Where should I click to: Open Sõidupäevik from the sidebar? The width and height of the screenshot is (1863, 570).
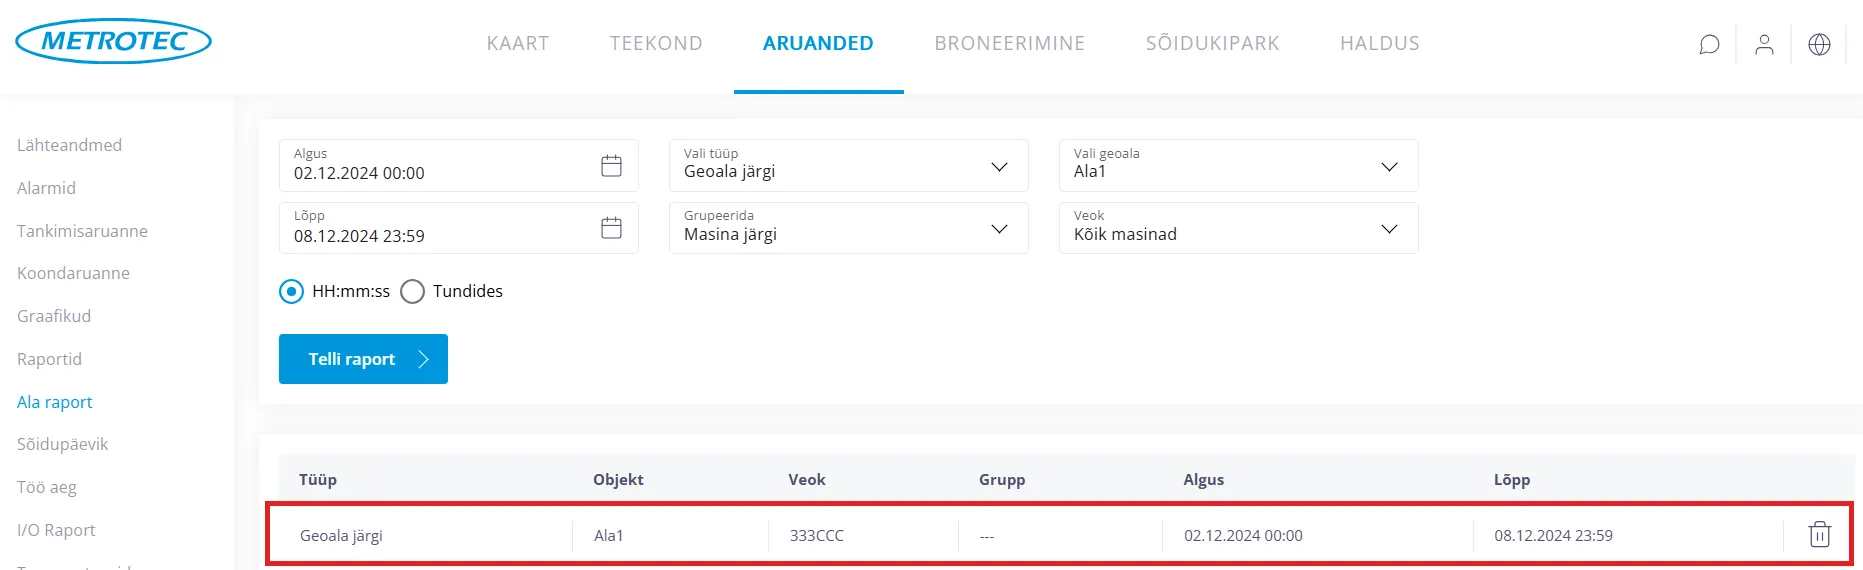(x=62, y=444)
